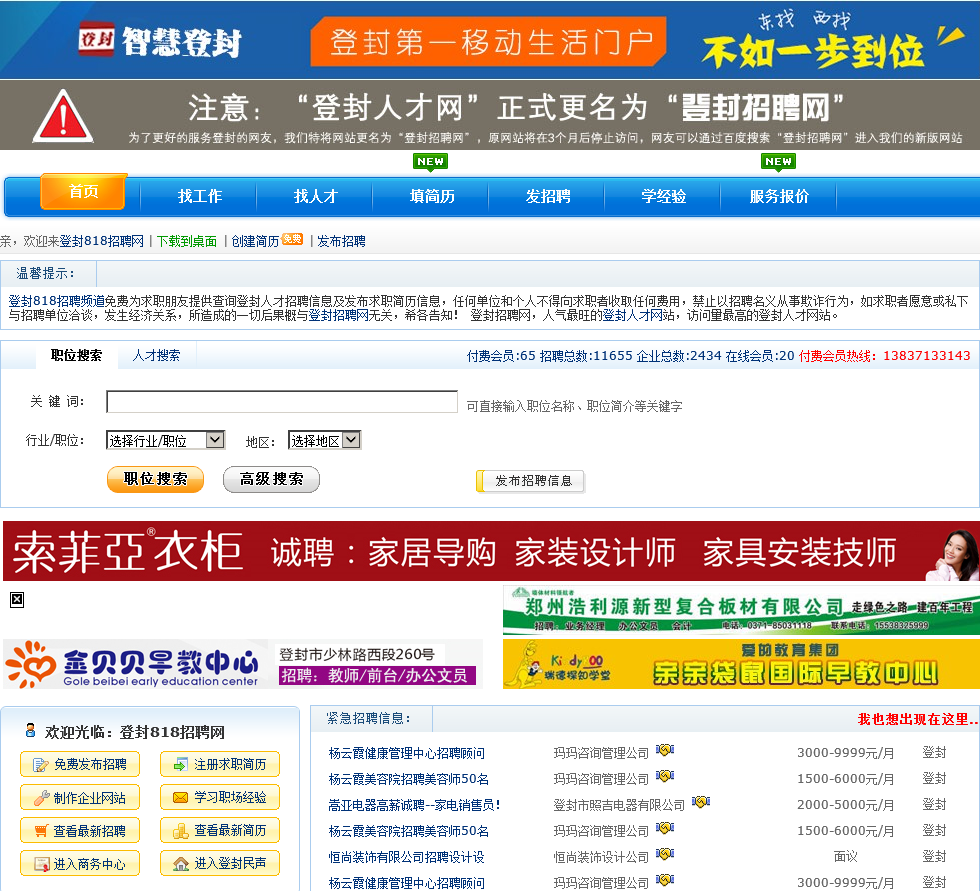
Task: Go to 首页 in navigation bar
Action: (x=83, y=191)
